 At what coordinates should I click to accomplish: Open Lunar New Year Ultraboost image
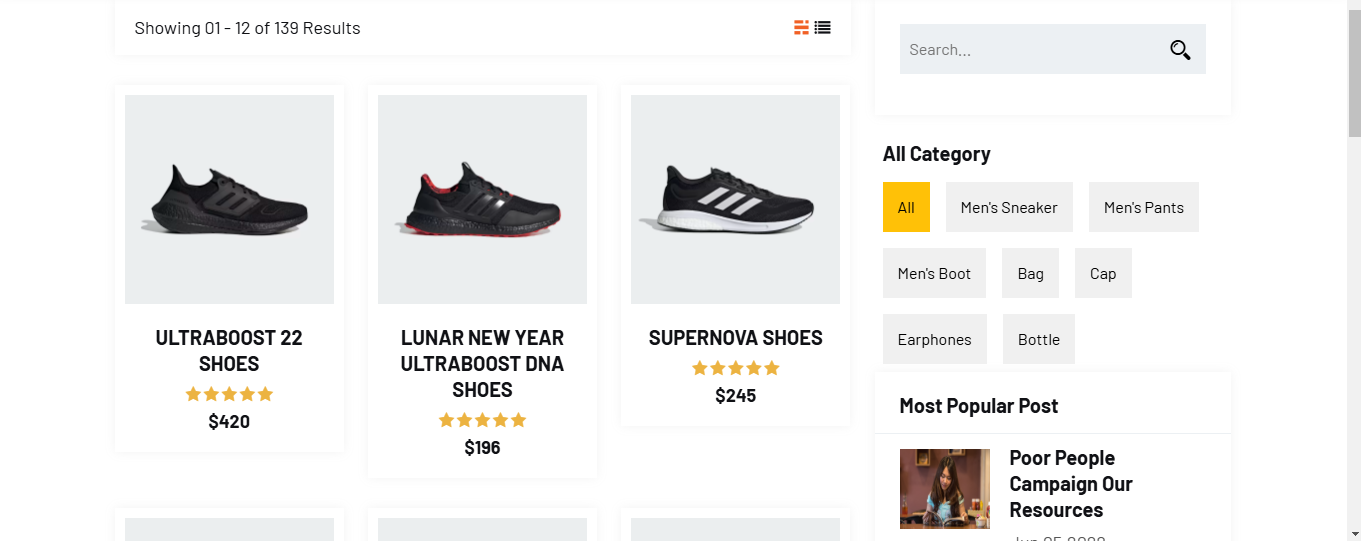pos(482,199)
